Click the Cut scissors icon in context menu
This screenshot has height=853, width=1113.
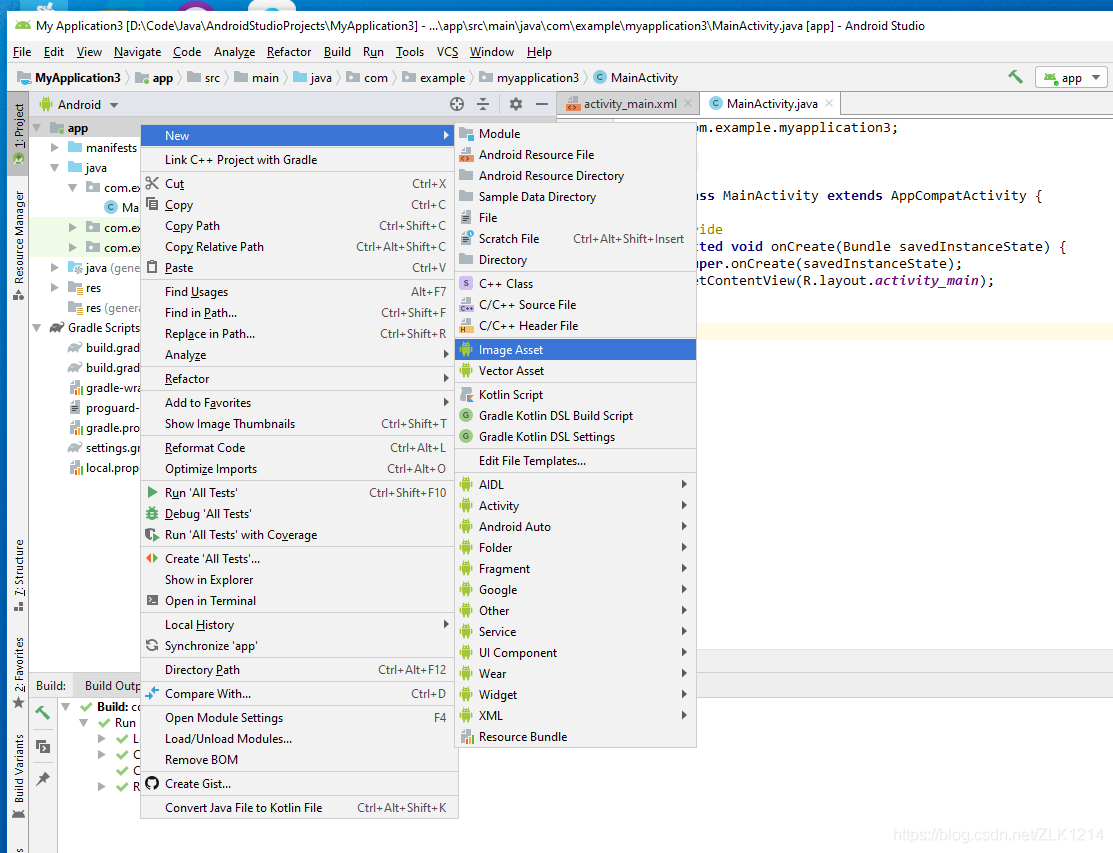(x=152, y=183)
